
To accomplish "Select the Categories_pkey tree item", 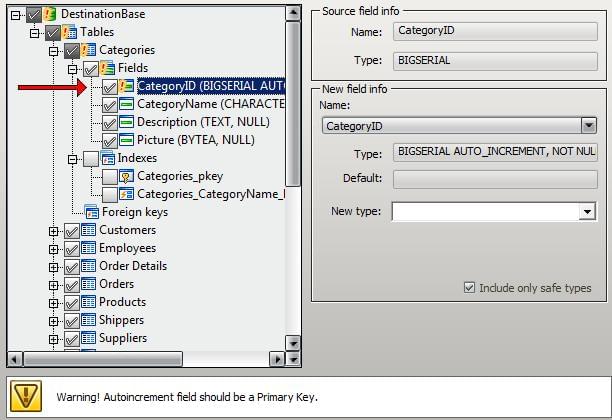I will [x=180, y=176].
